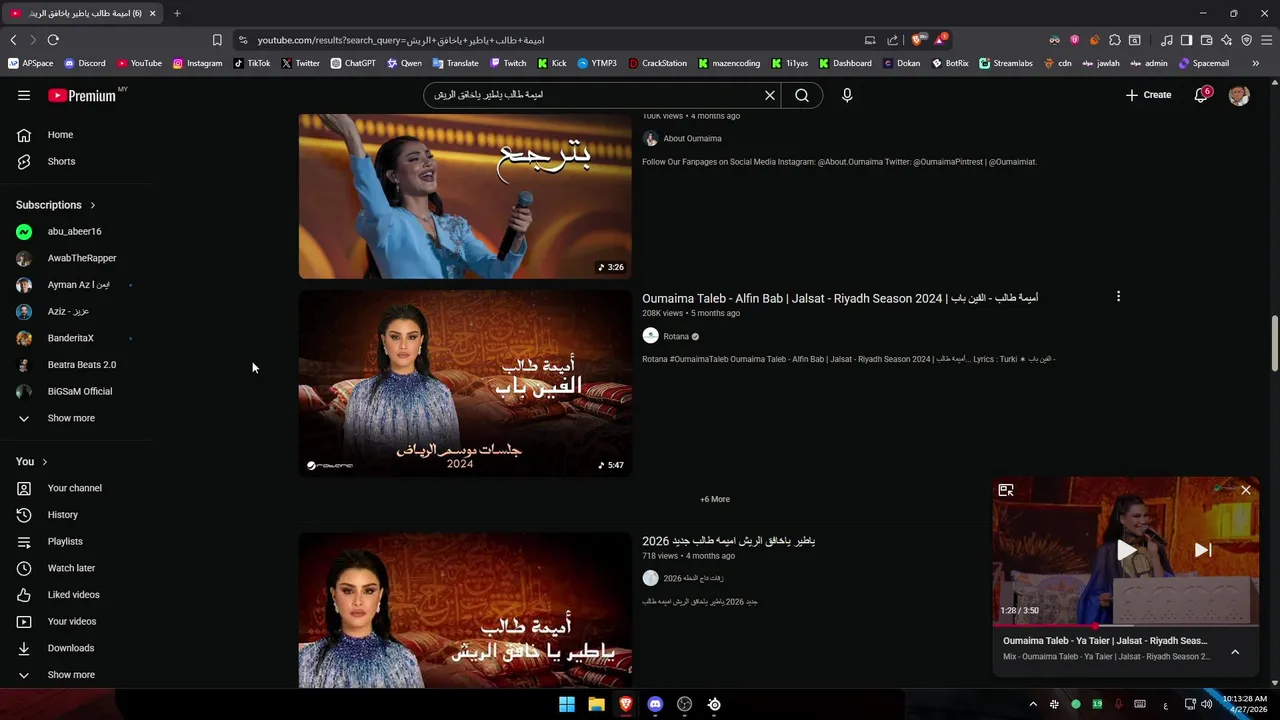Viewport: 1280px width, 720px height.
Task: Open Alfin Bab video title
Action: 840,298
